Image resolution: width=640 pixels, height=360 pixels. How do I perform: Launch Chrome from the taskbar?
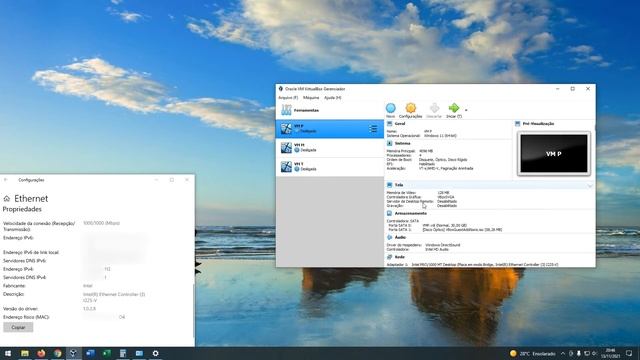[x=58, y=353]
